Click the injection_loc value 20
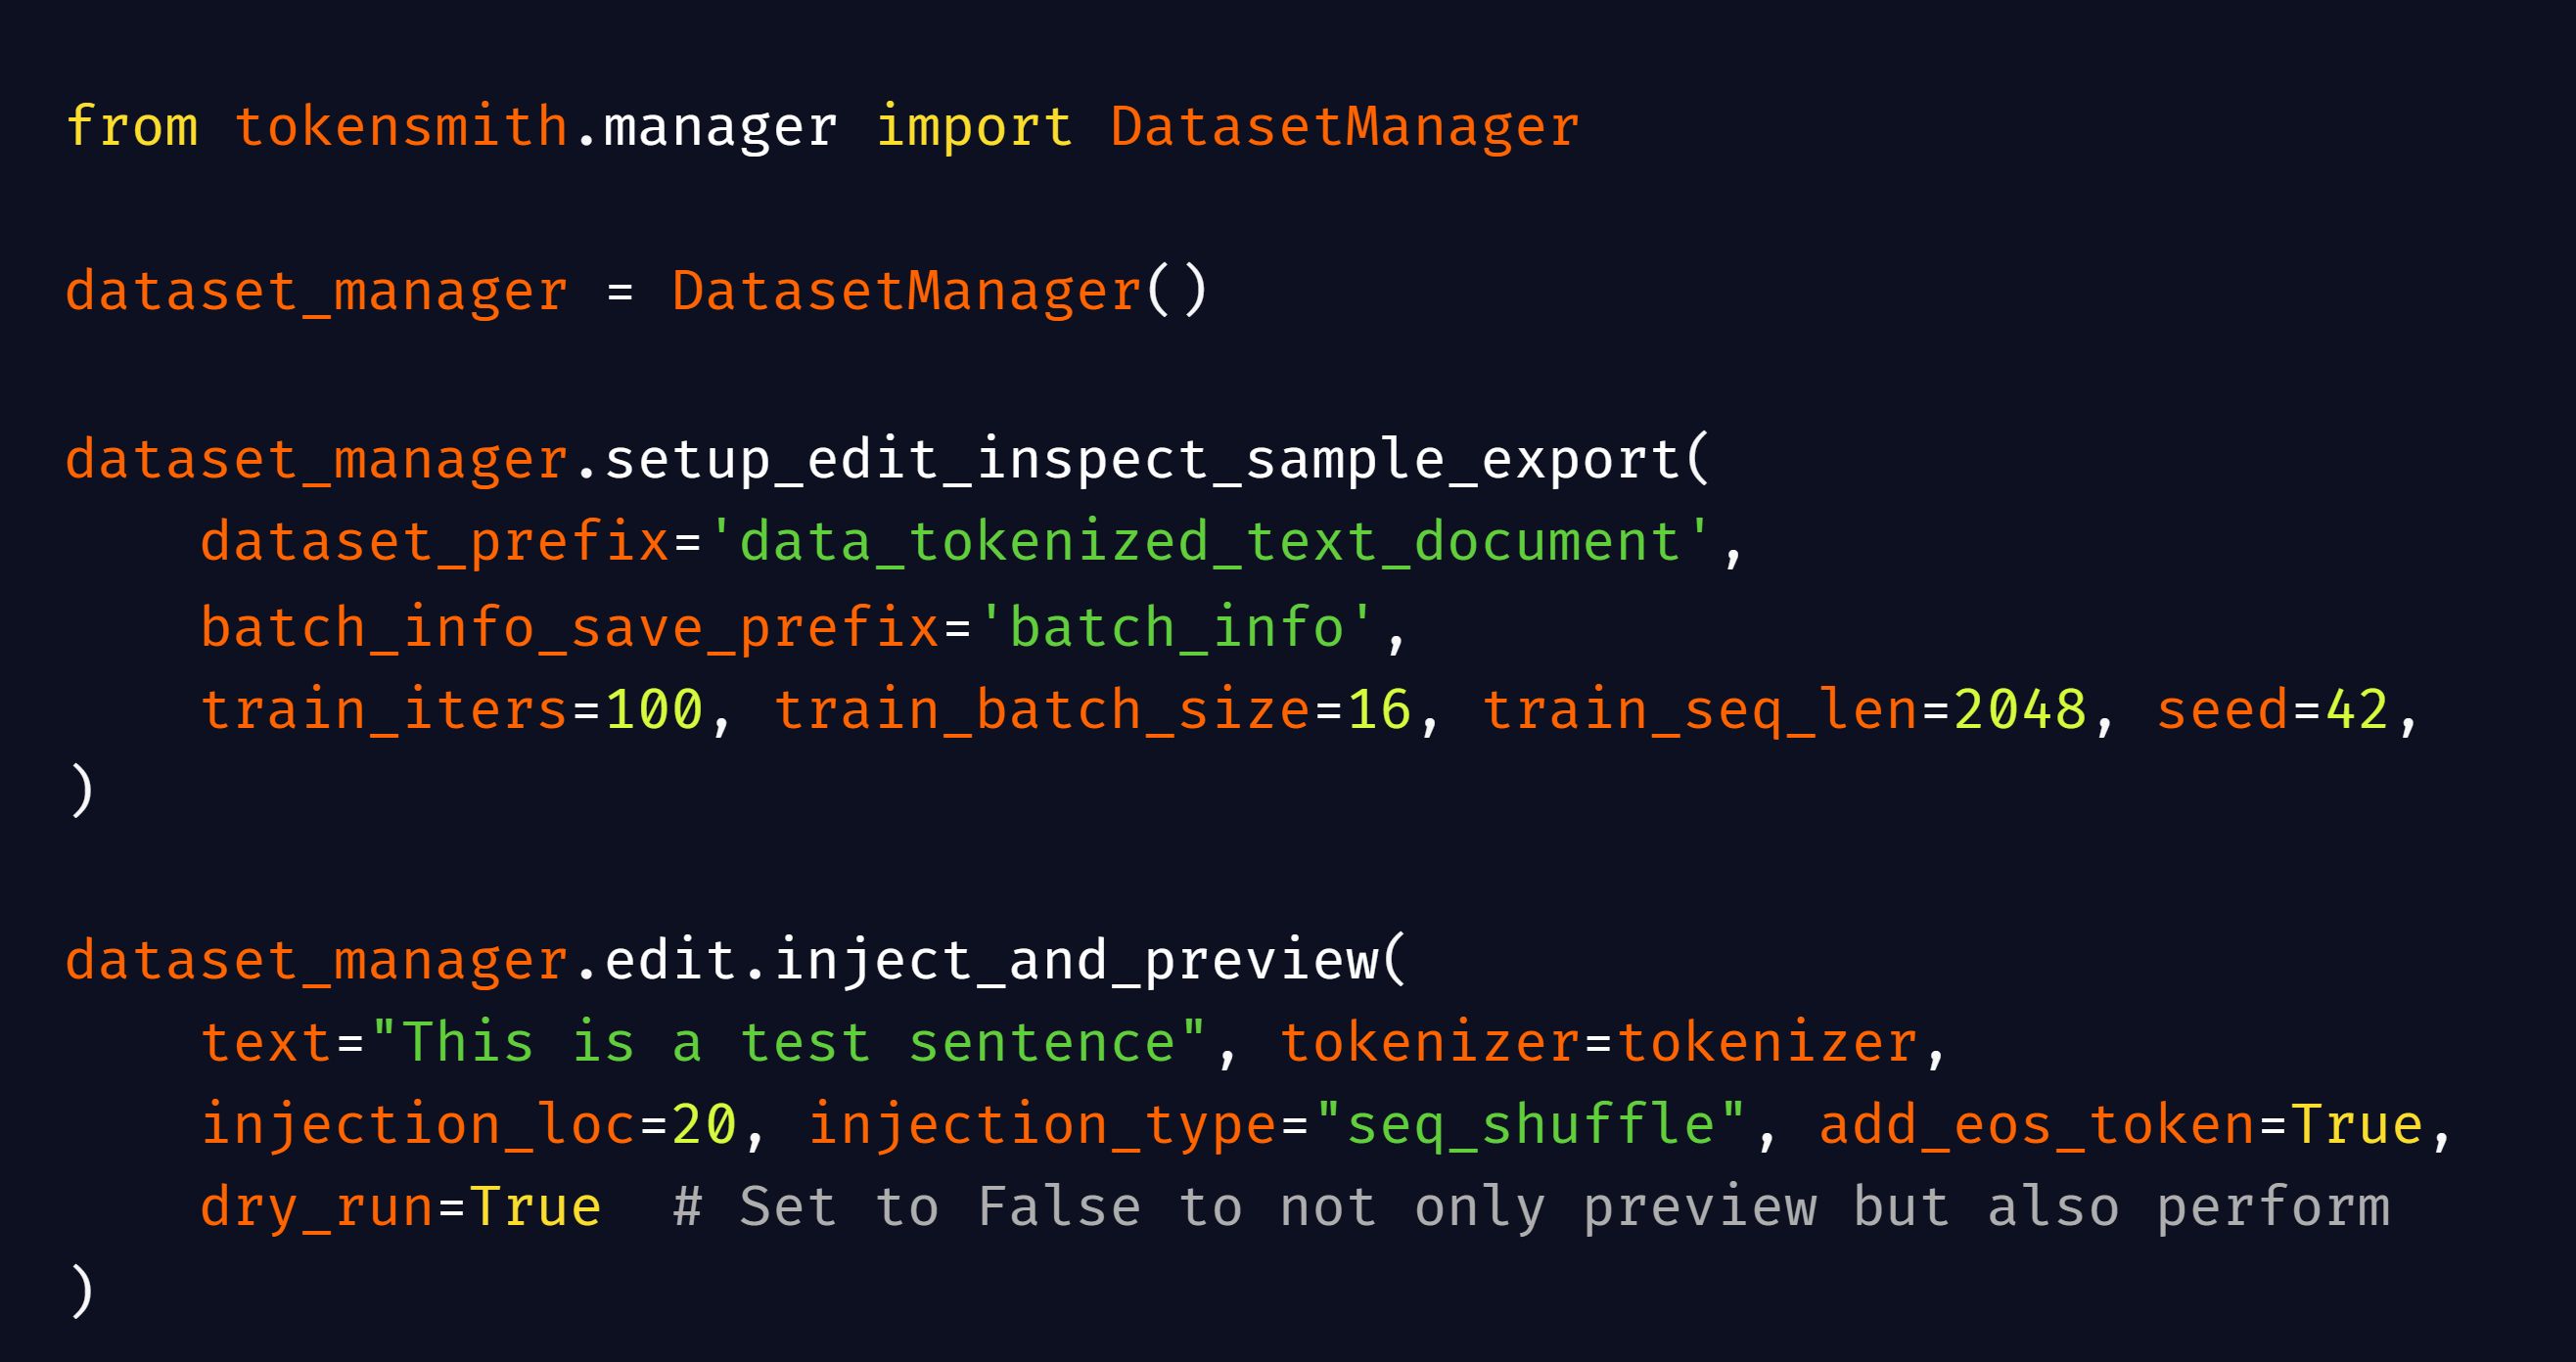 tap(704, 1125)
